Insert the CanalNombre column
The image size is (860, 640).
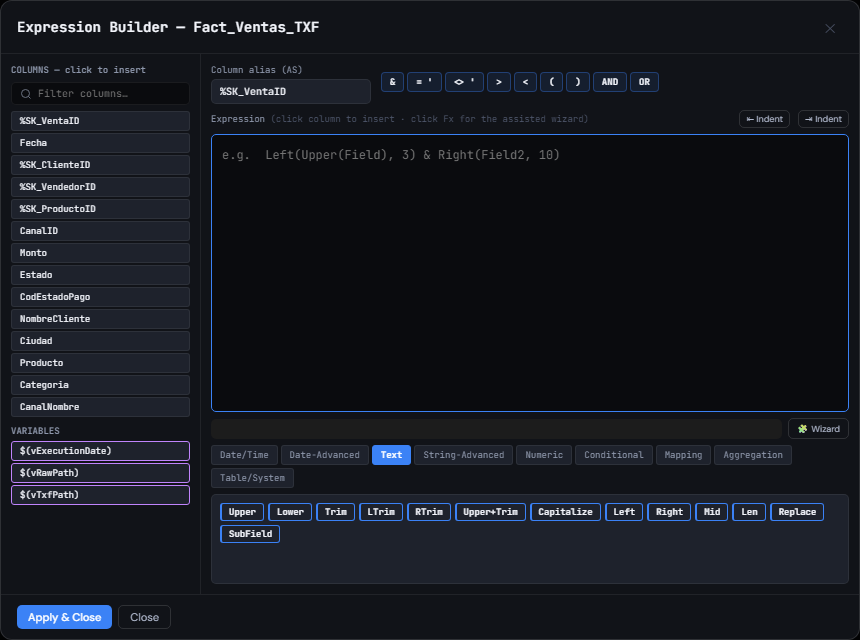click(x=100, y=407)
